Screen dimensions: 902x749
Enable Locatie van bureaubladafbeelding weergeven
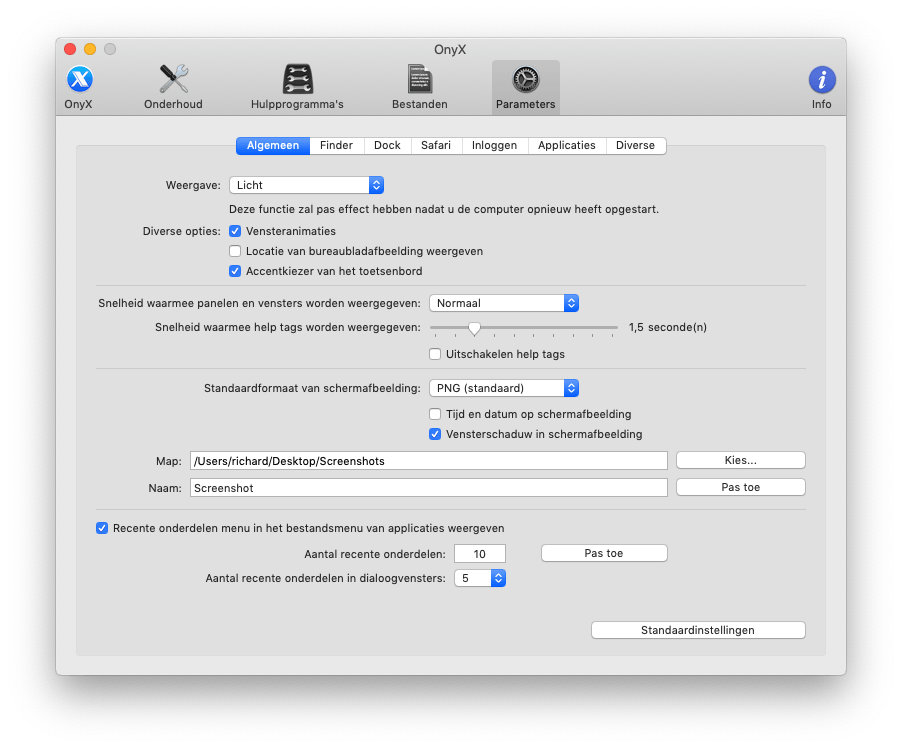[235, 251]
